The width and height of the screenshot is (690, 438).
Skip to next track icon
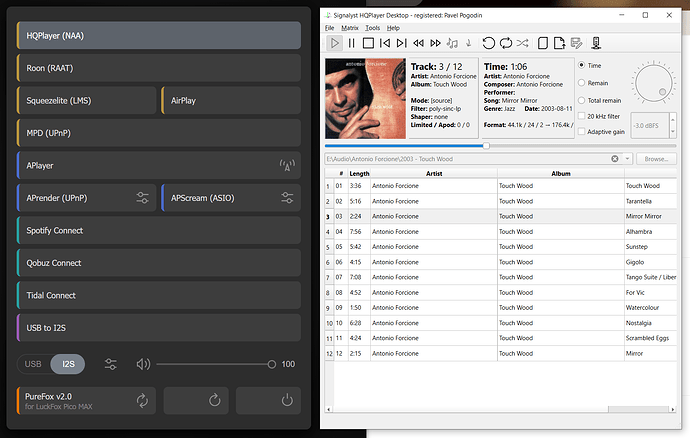pyautogui.click(x=402, y=43)
